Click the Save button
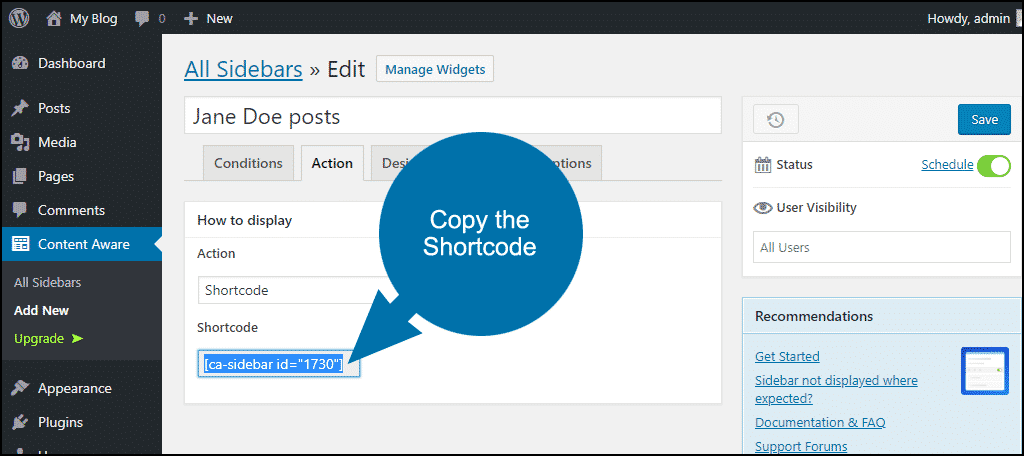 (984, 120)
